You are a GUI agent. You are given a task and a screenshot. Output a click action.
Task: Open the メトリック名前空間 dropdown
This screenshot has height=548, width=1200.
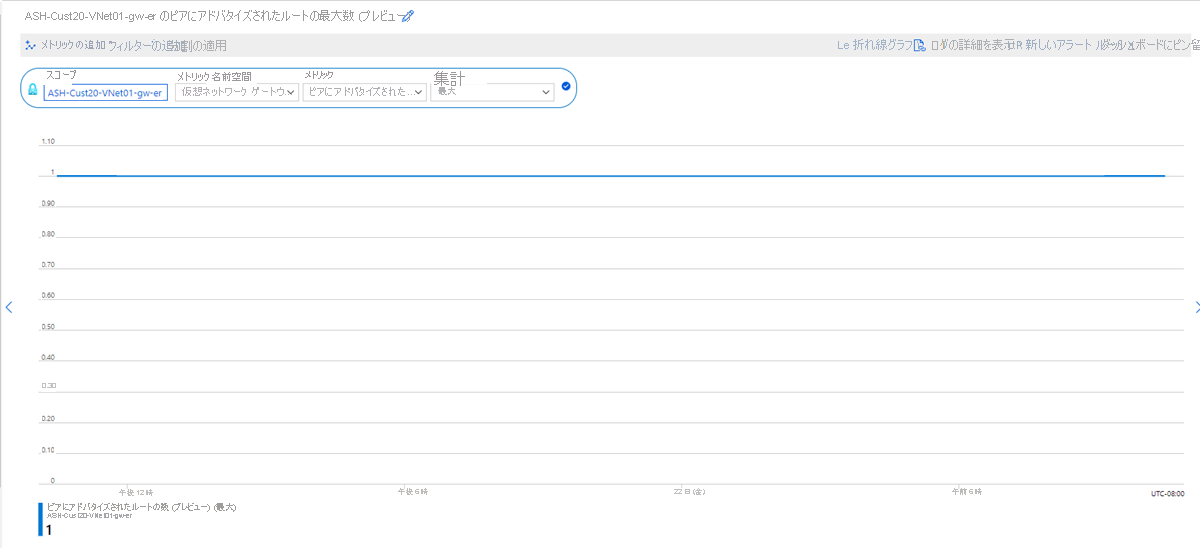(x=237, y=92)
